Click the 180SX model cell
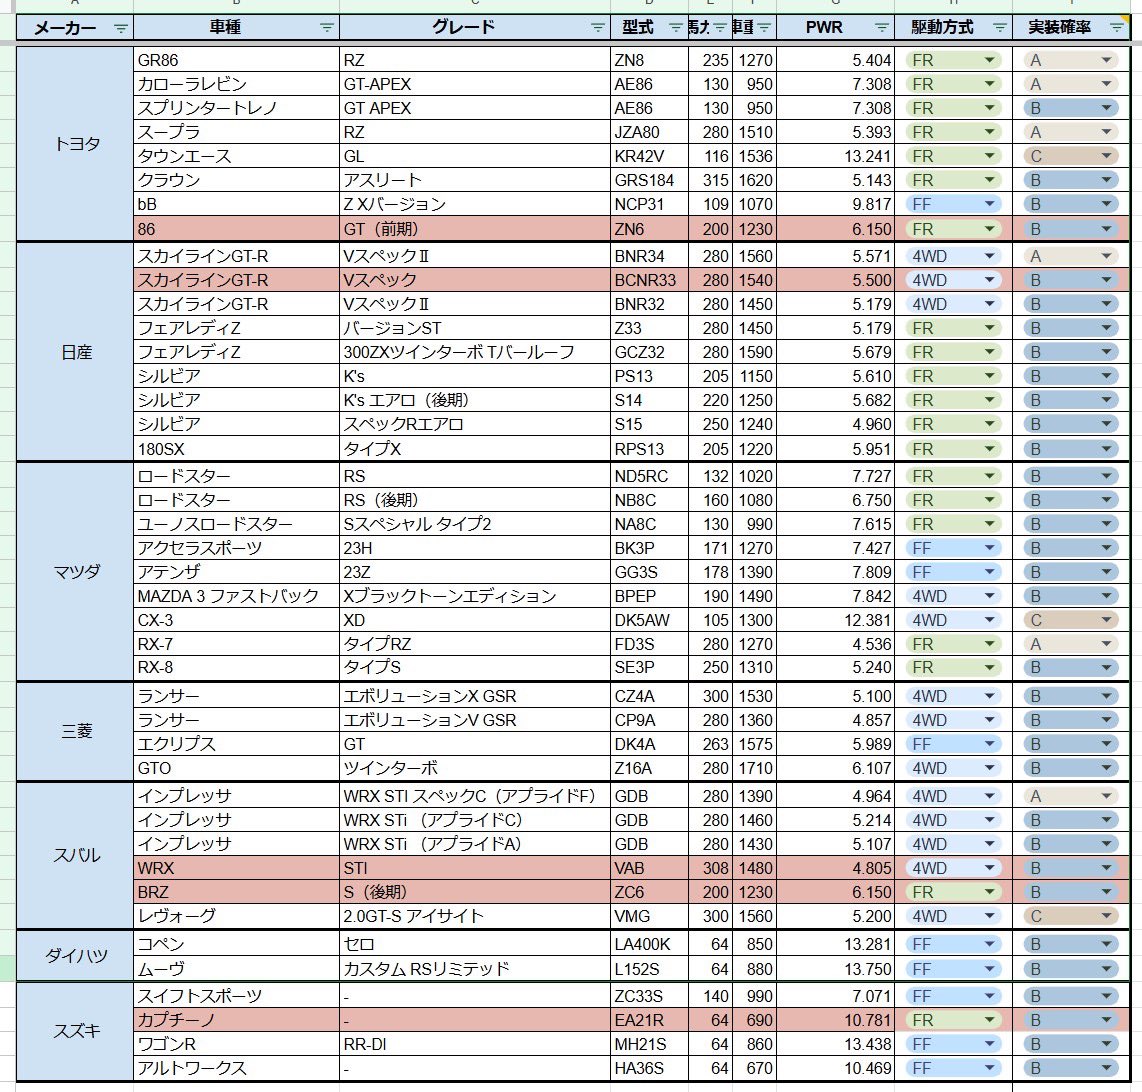1142x1092 pixels. tap(237, 449)
